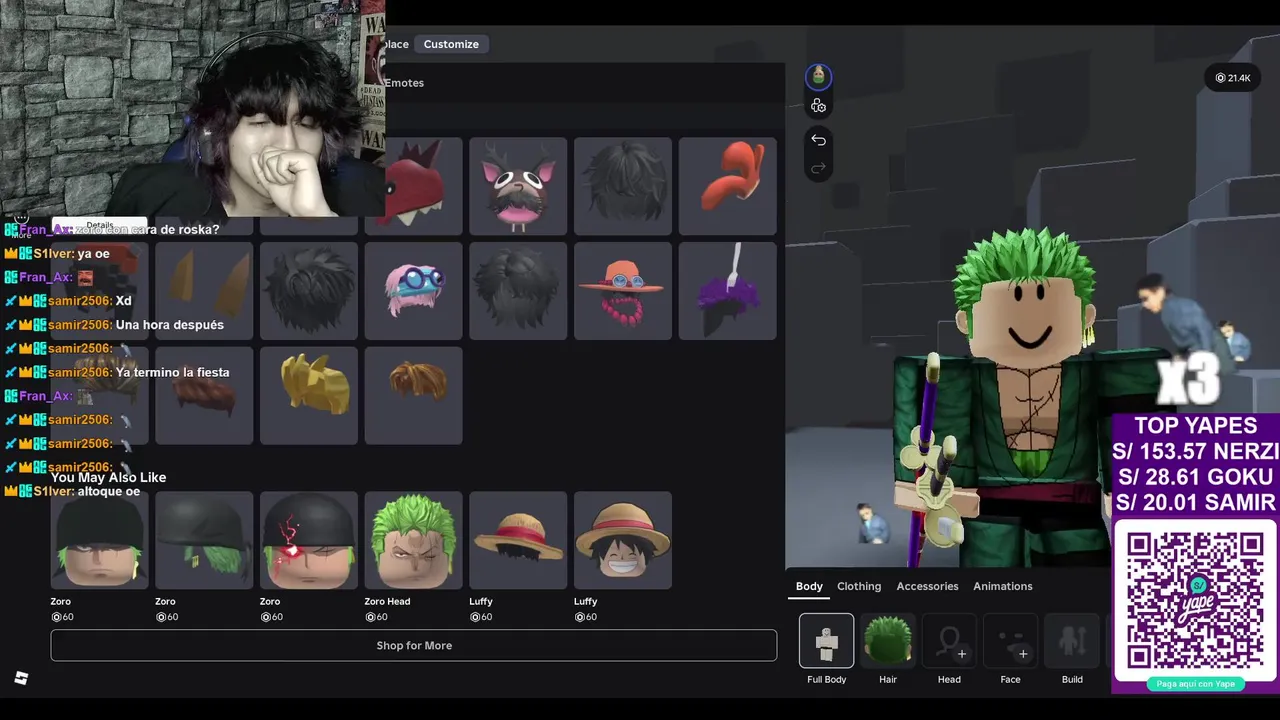Switch to the Emotes tab
Screen dimensions: 1280x720
[404, 83]
